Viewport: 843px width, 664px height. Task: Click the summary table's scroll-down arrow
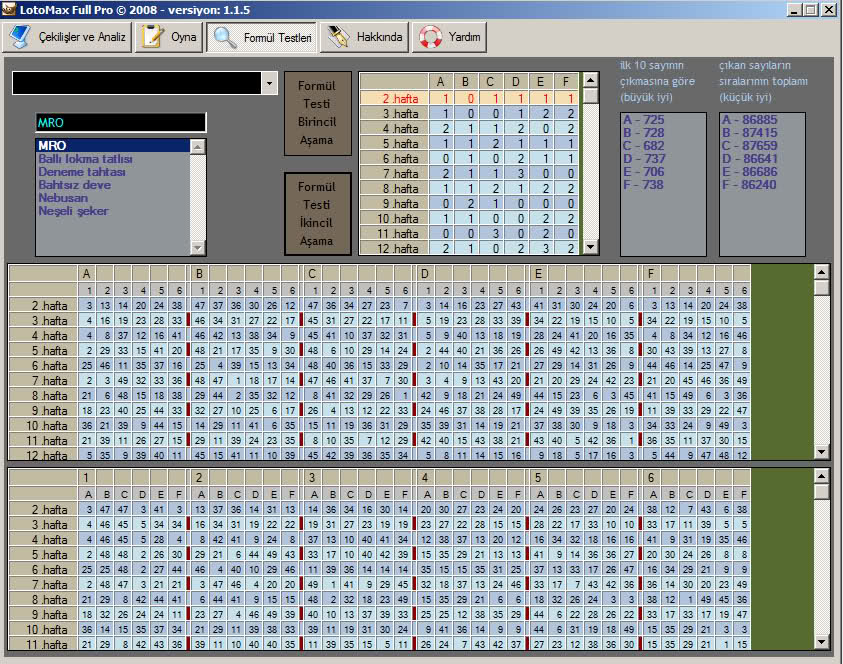click(590, 247)
